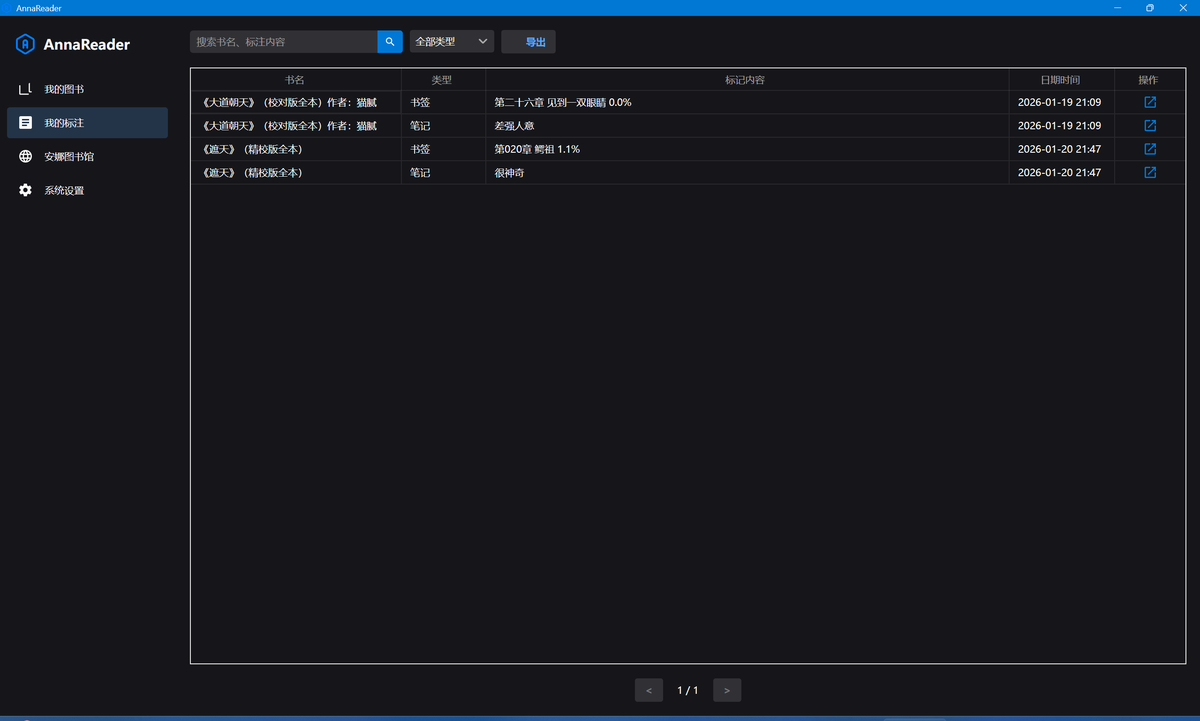Open 安娜图书馆 sidebar section
The width and height of the screenshot is (1200, 721).
(87, 157)
